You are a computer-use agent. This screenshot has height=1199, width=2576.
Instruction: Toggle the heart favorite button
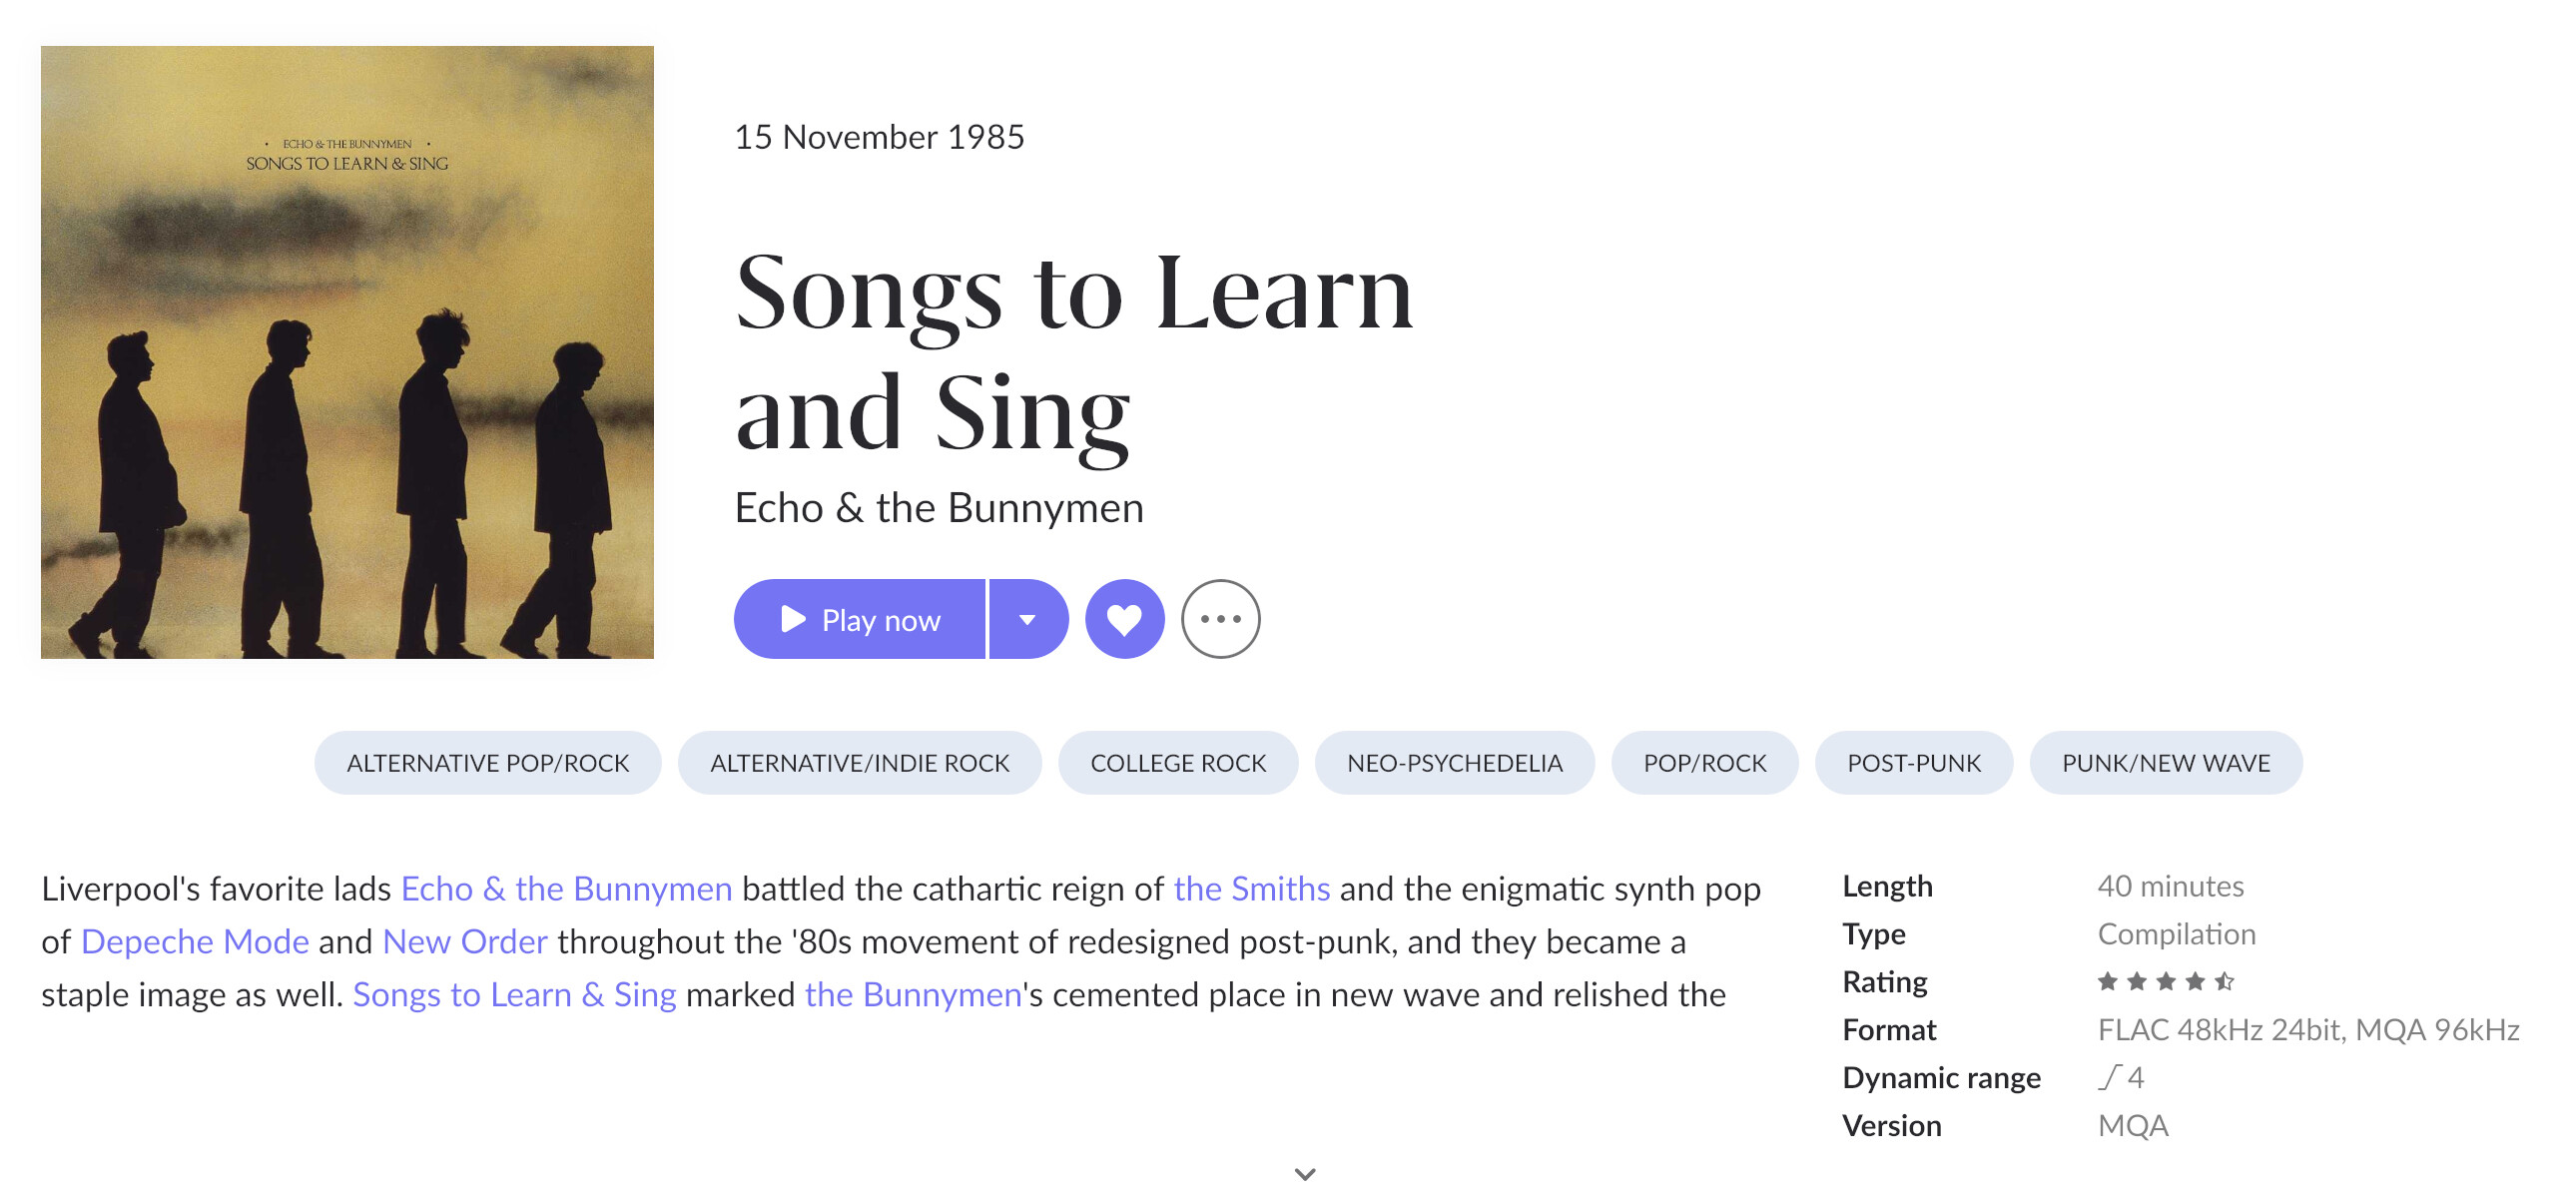pos(1124,619)
